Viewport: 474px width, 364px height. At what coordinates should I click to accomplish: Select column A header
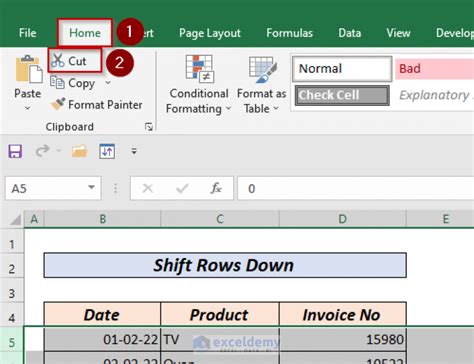[x=34, y=219]
